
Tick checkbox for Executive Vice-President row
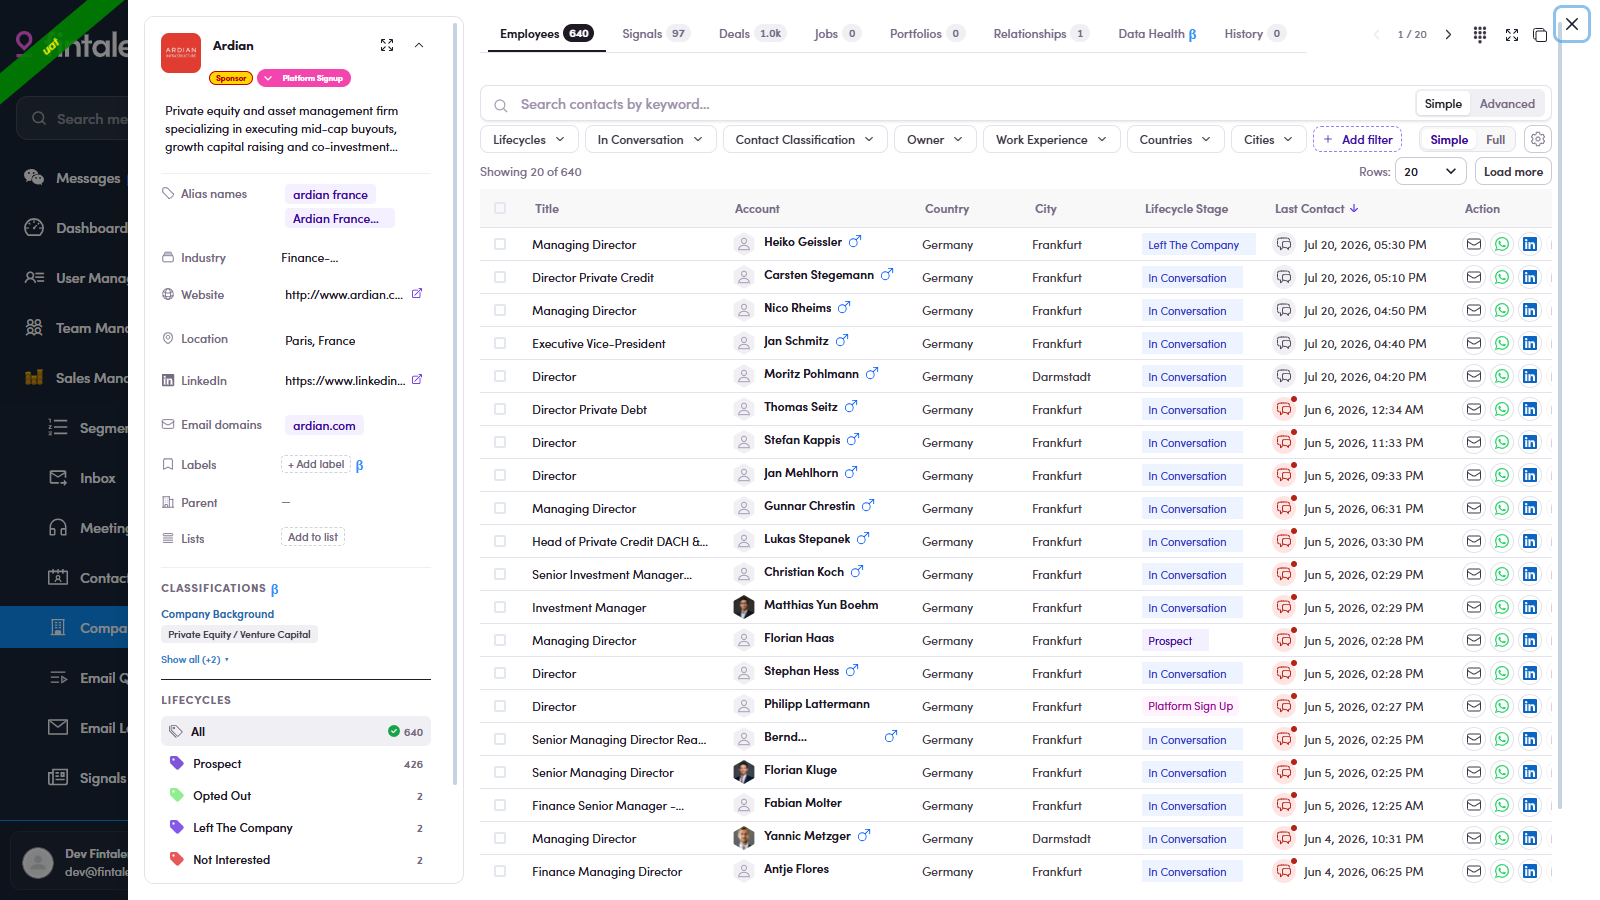click(500, 343)
